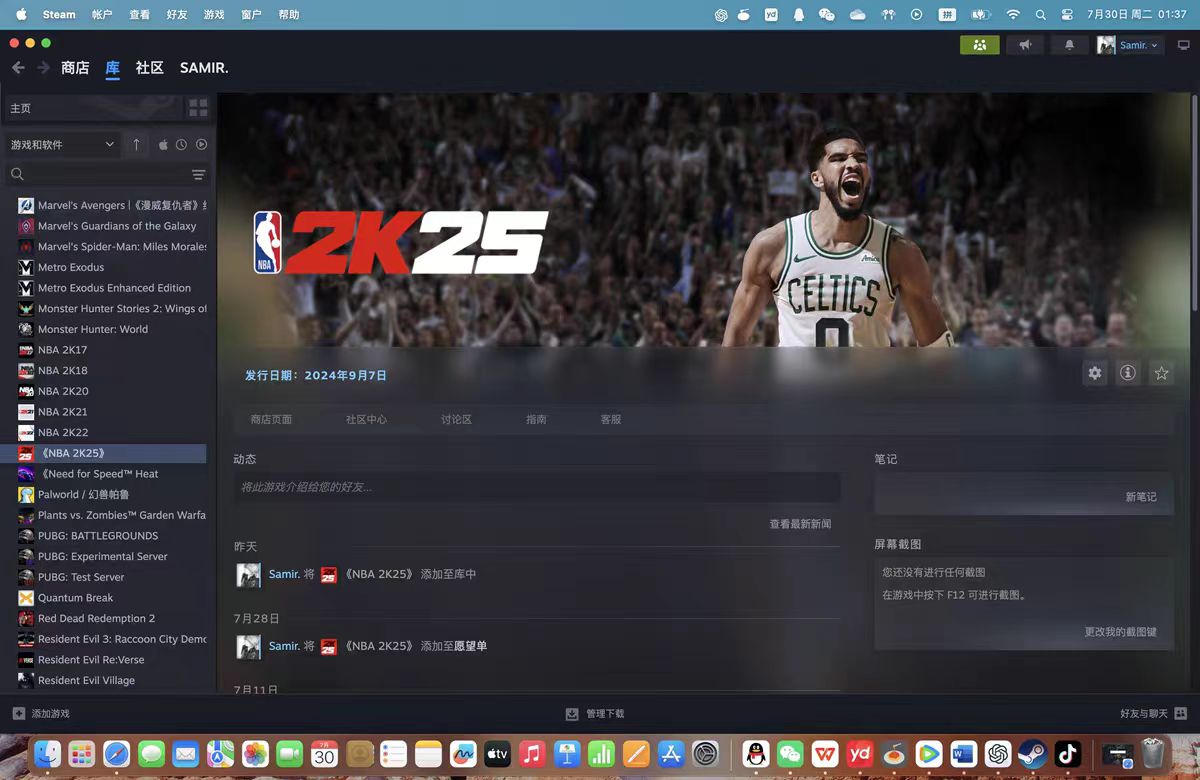Toggle the clock recent-games filter
This screenshot has width=1200, height=780.
(181, 144)
